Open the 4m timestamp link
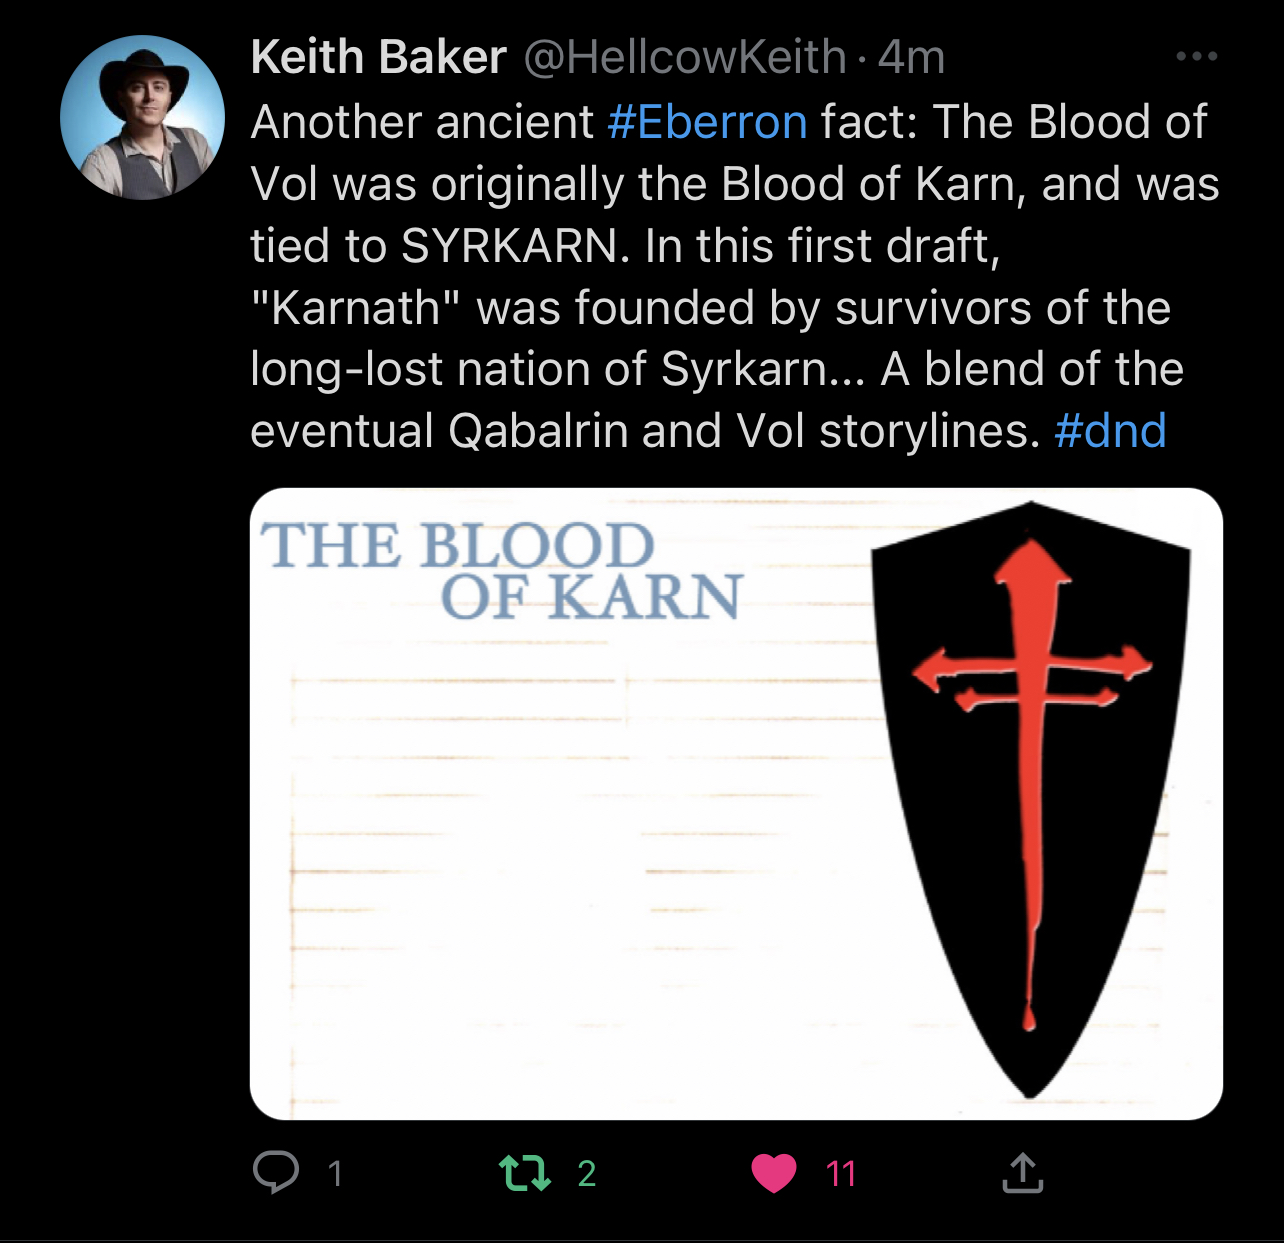 pyautogui.click(x=912, y=57)
